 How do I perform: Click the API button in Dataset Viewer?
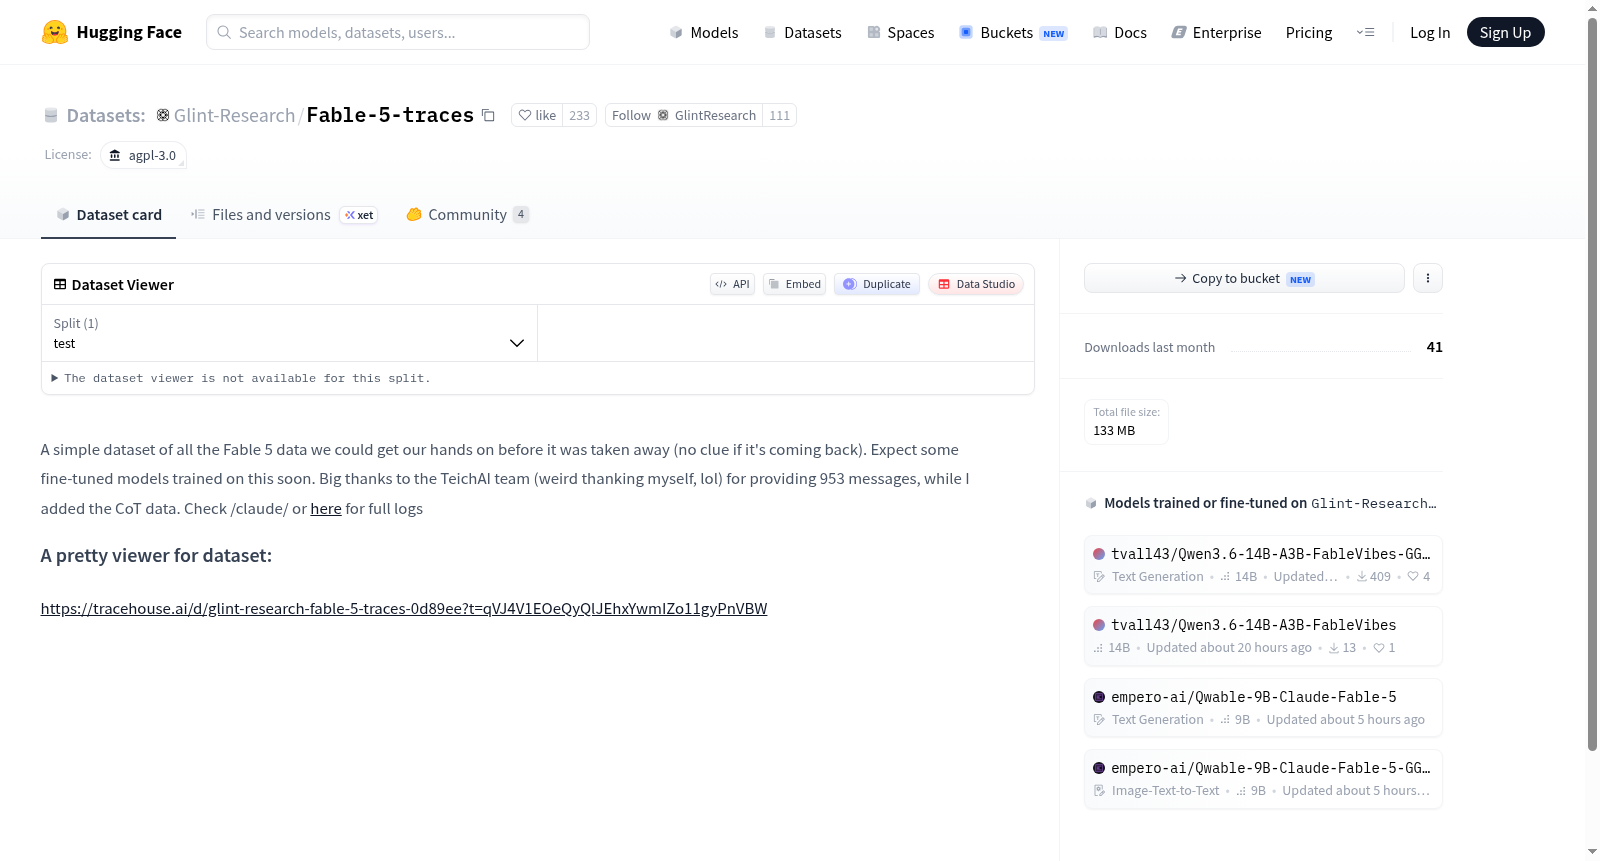pos(732,284)
